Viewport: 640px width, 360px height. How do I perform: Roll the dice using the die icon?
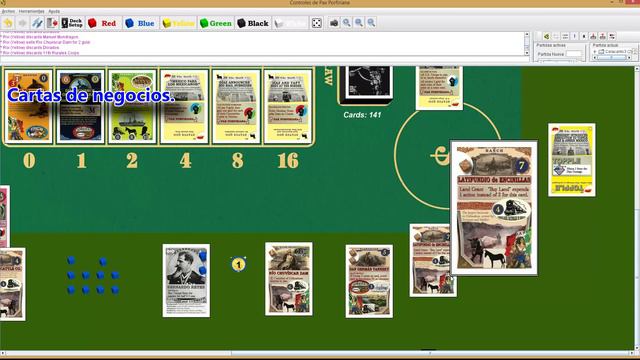317,23
